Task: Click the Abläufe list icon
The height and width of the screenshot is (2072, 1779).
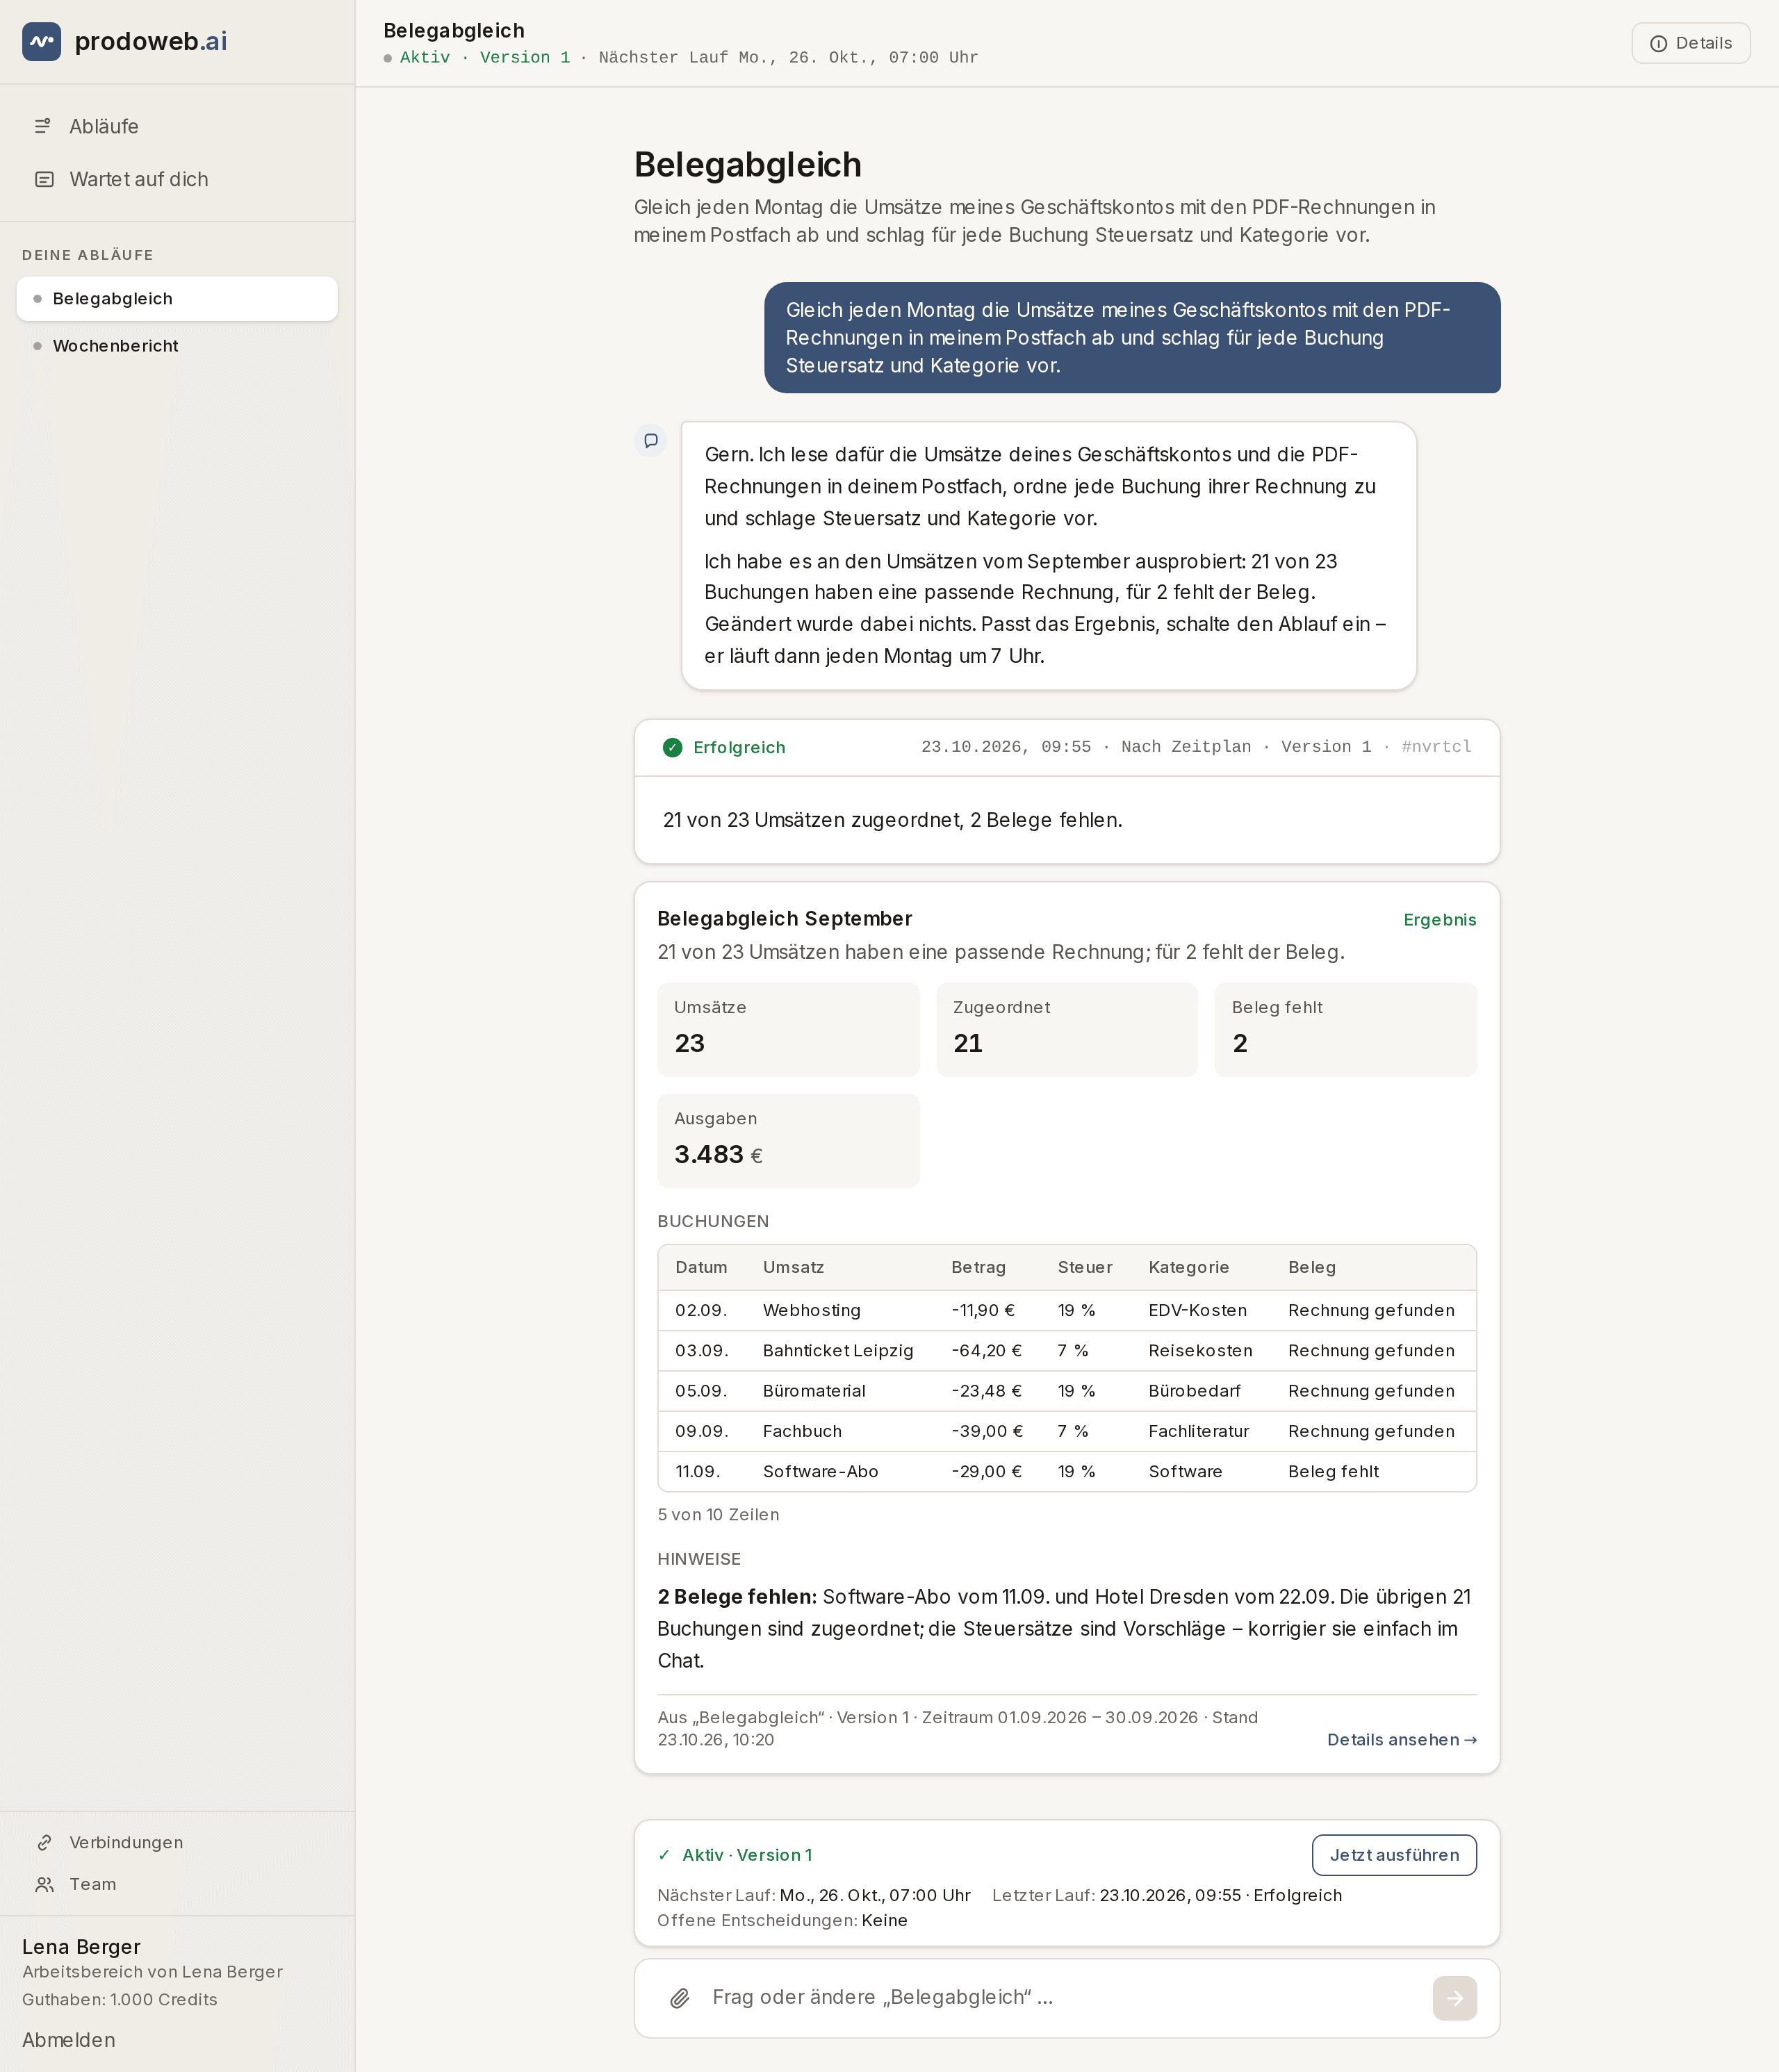Action: 43,126
